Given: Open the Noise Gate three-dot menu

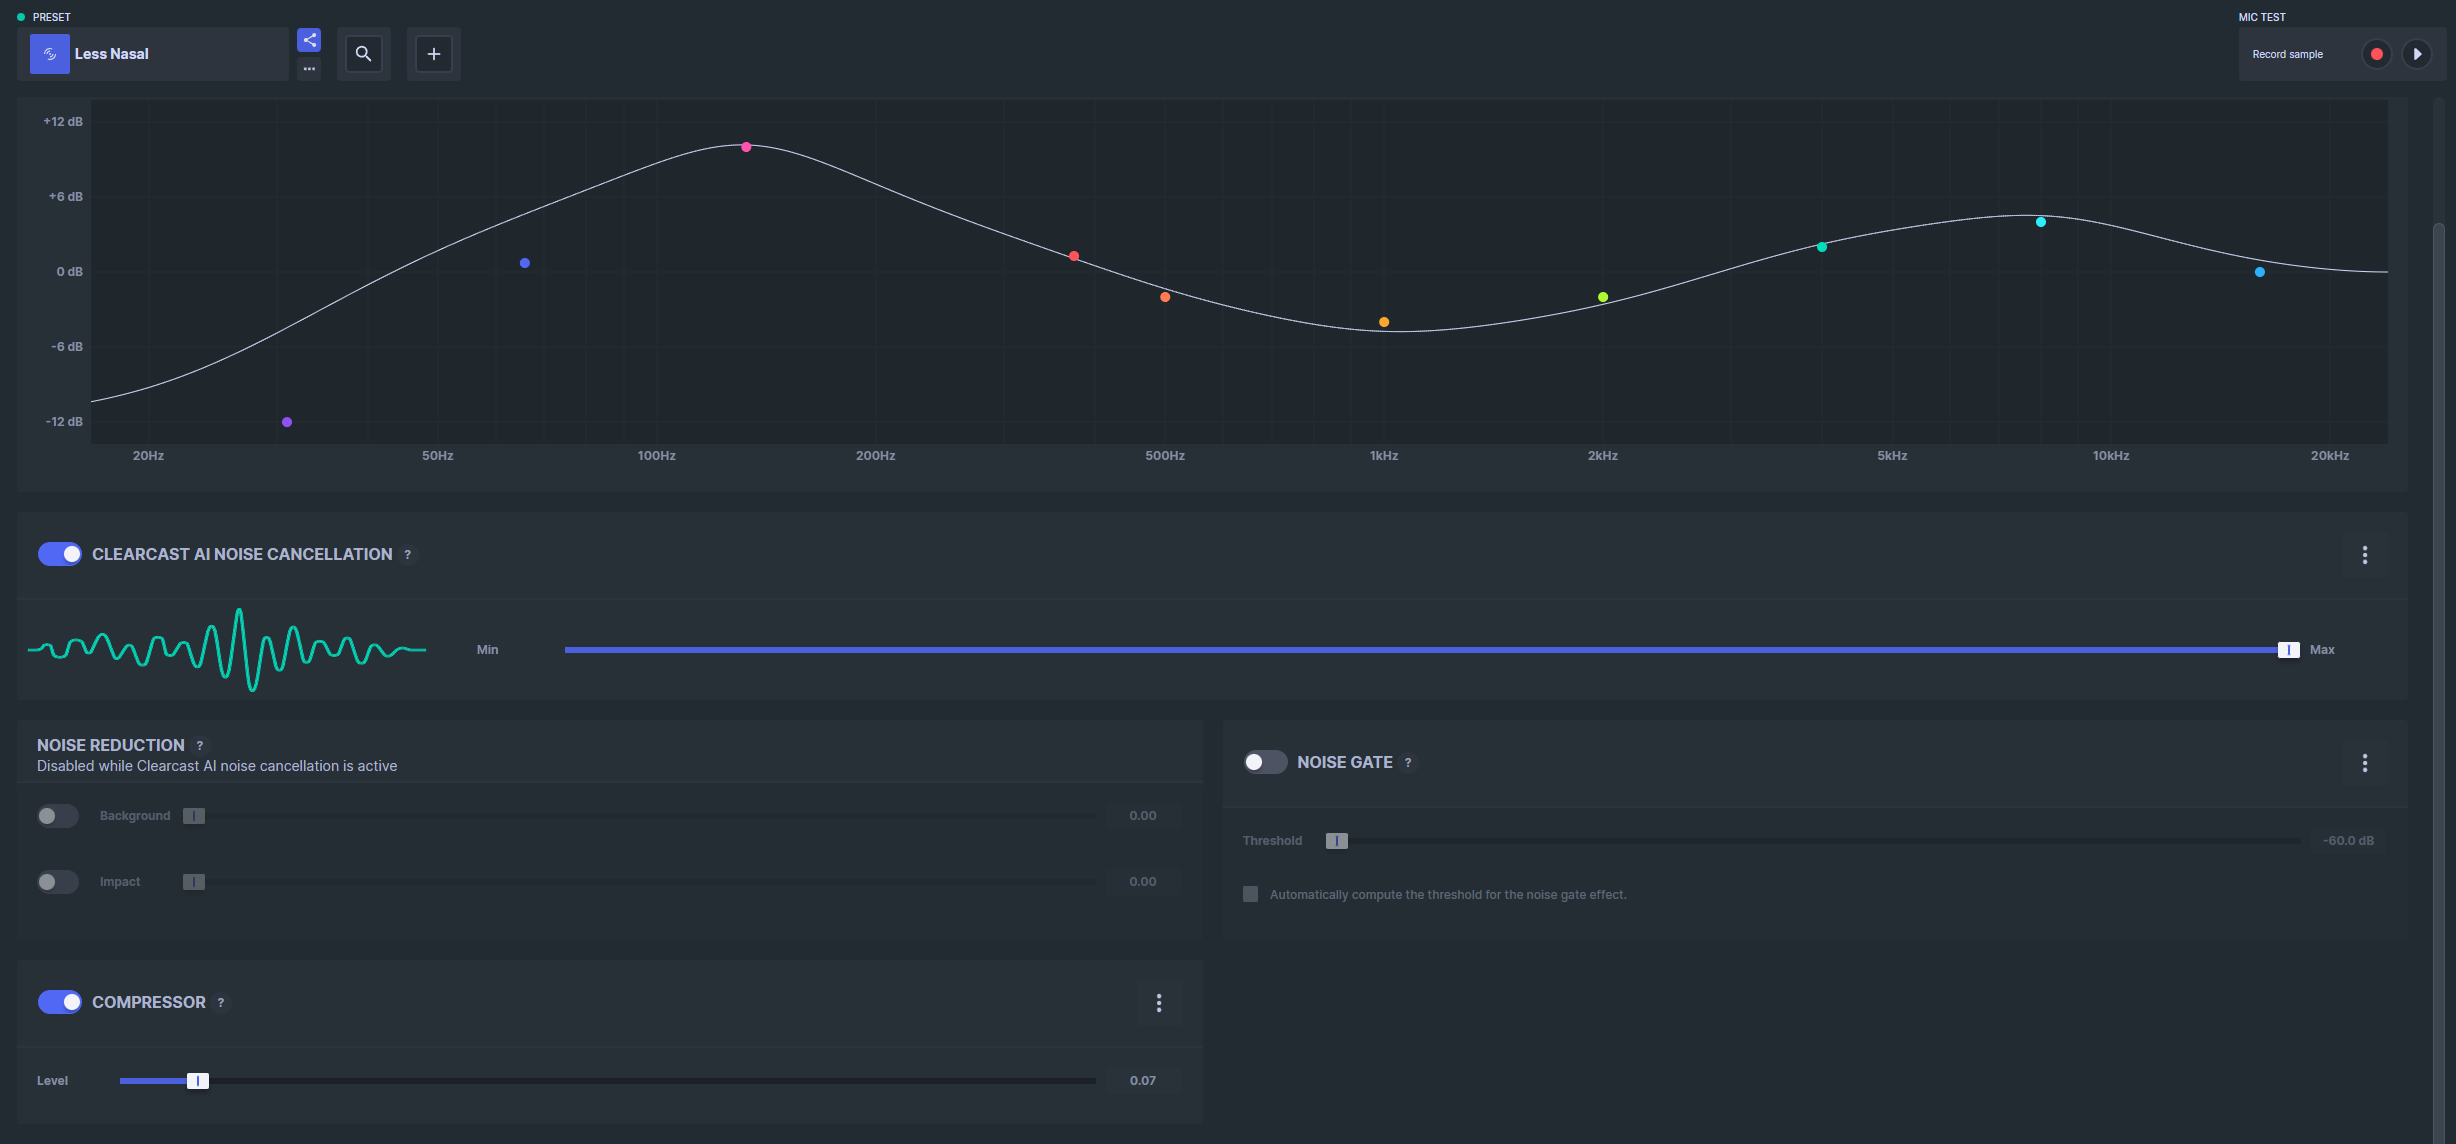Looking at the screenshot, I should (x=2364, y=763).
